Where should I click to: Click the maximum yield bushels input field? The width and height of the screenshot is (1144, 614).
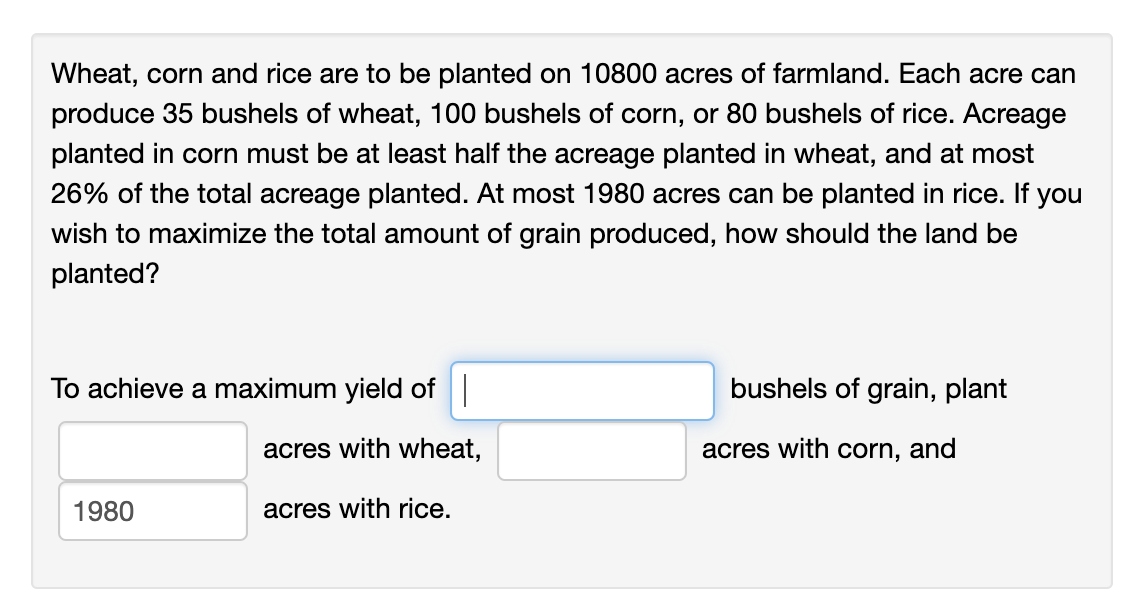(x=583, y=390)
